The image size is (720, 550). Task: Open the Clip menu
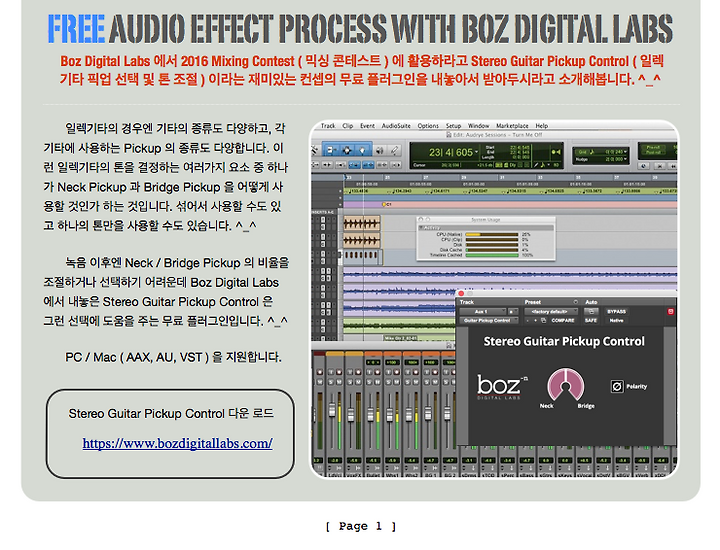point(348,126)
